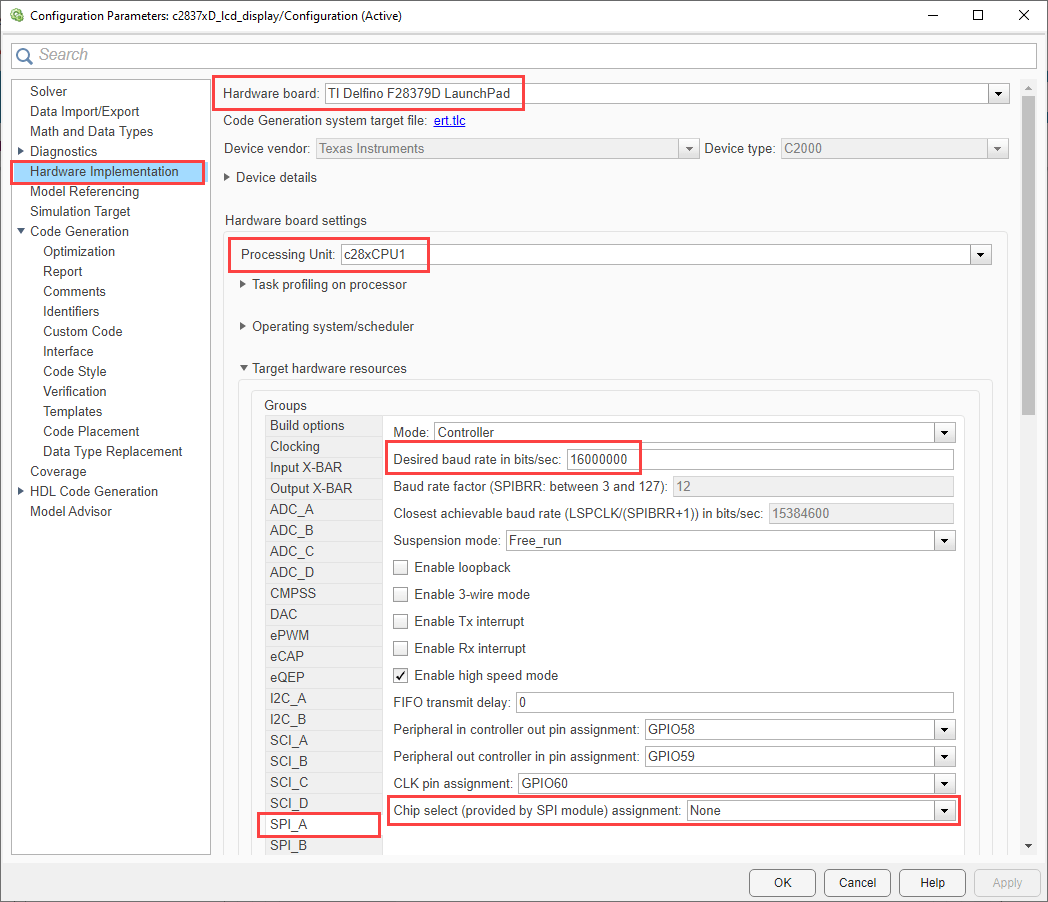
Task: Select Simulation Target pane
Action: click(80, 211)
